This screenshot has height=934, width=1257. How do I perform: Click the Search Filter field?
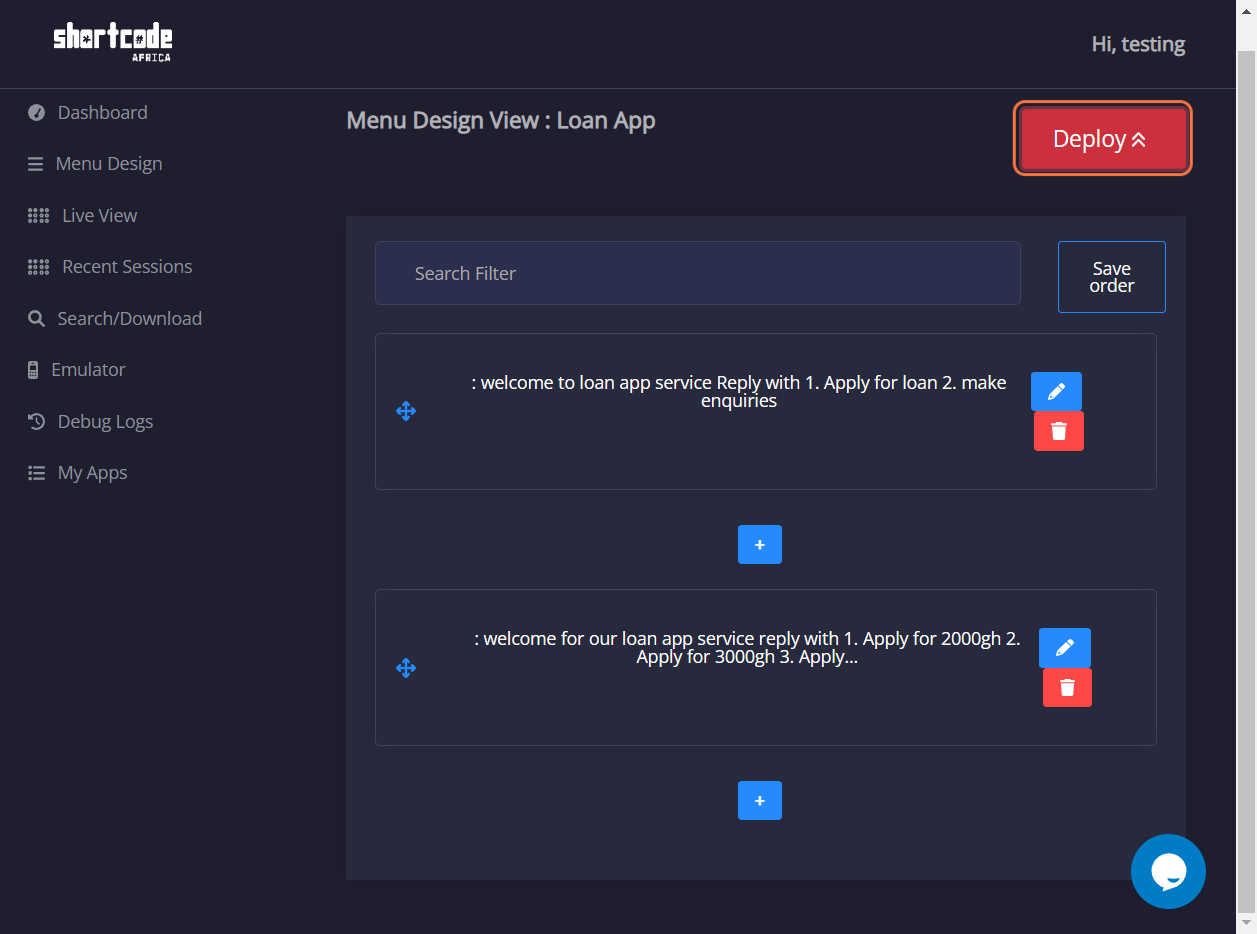[x=697, y=273]
